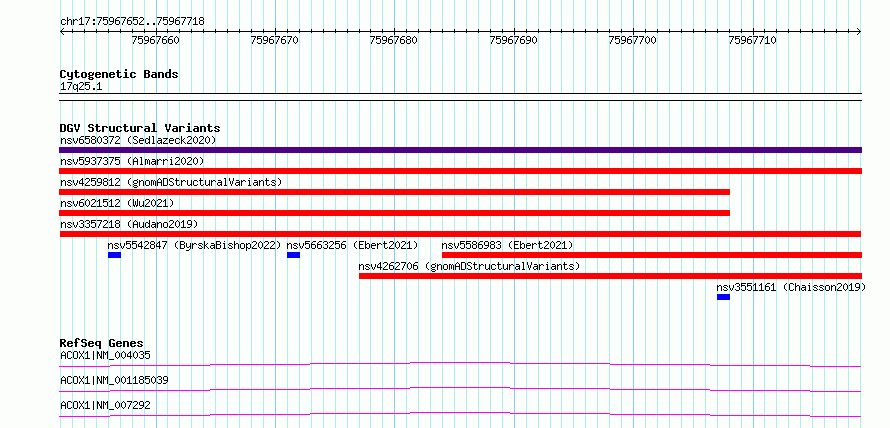Click the ACOX1|NM_004035 transcript label
Viewport: 890px width, 428px height.
coord(105,356)
